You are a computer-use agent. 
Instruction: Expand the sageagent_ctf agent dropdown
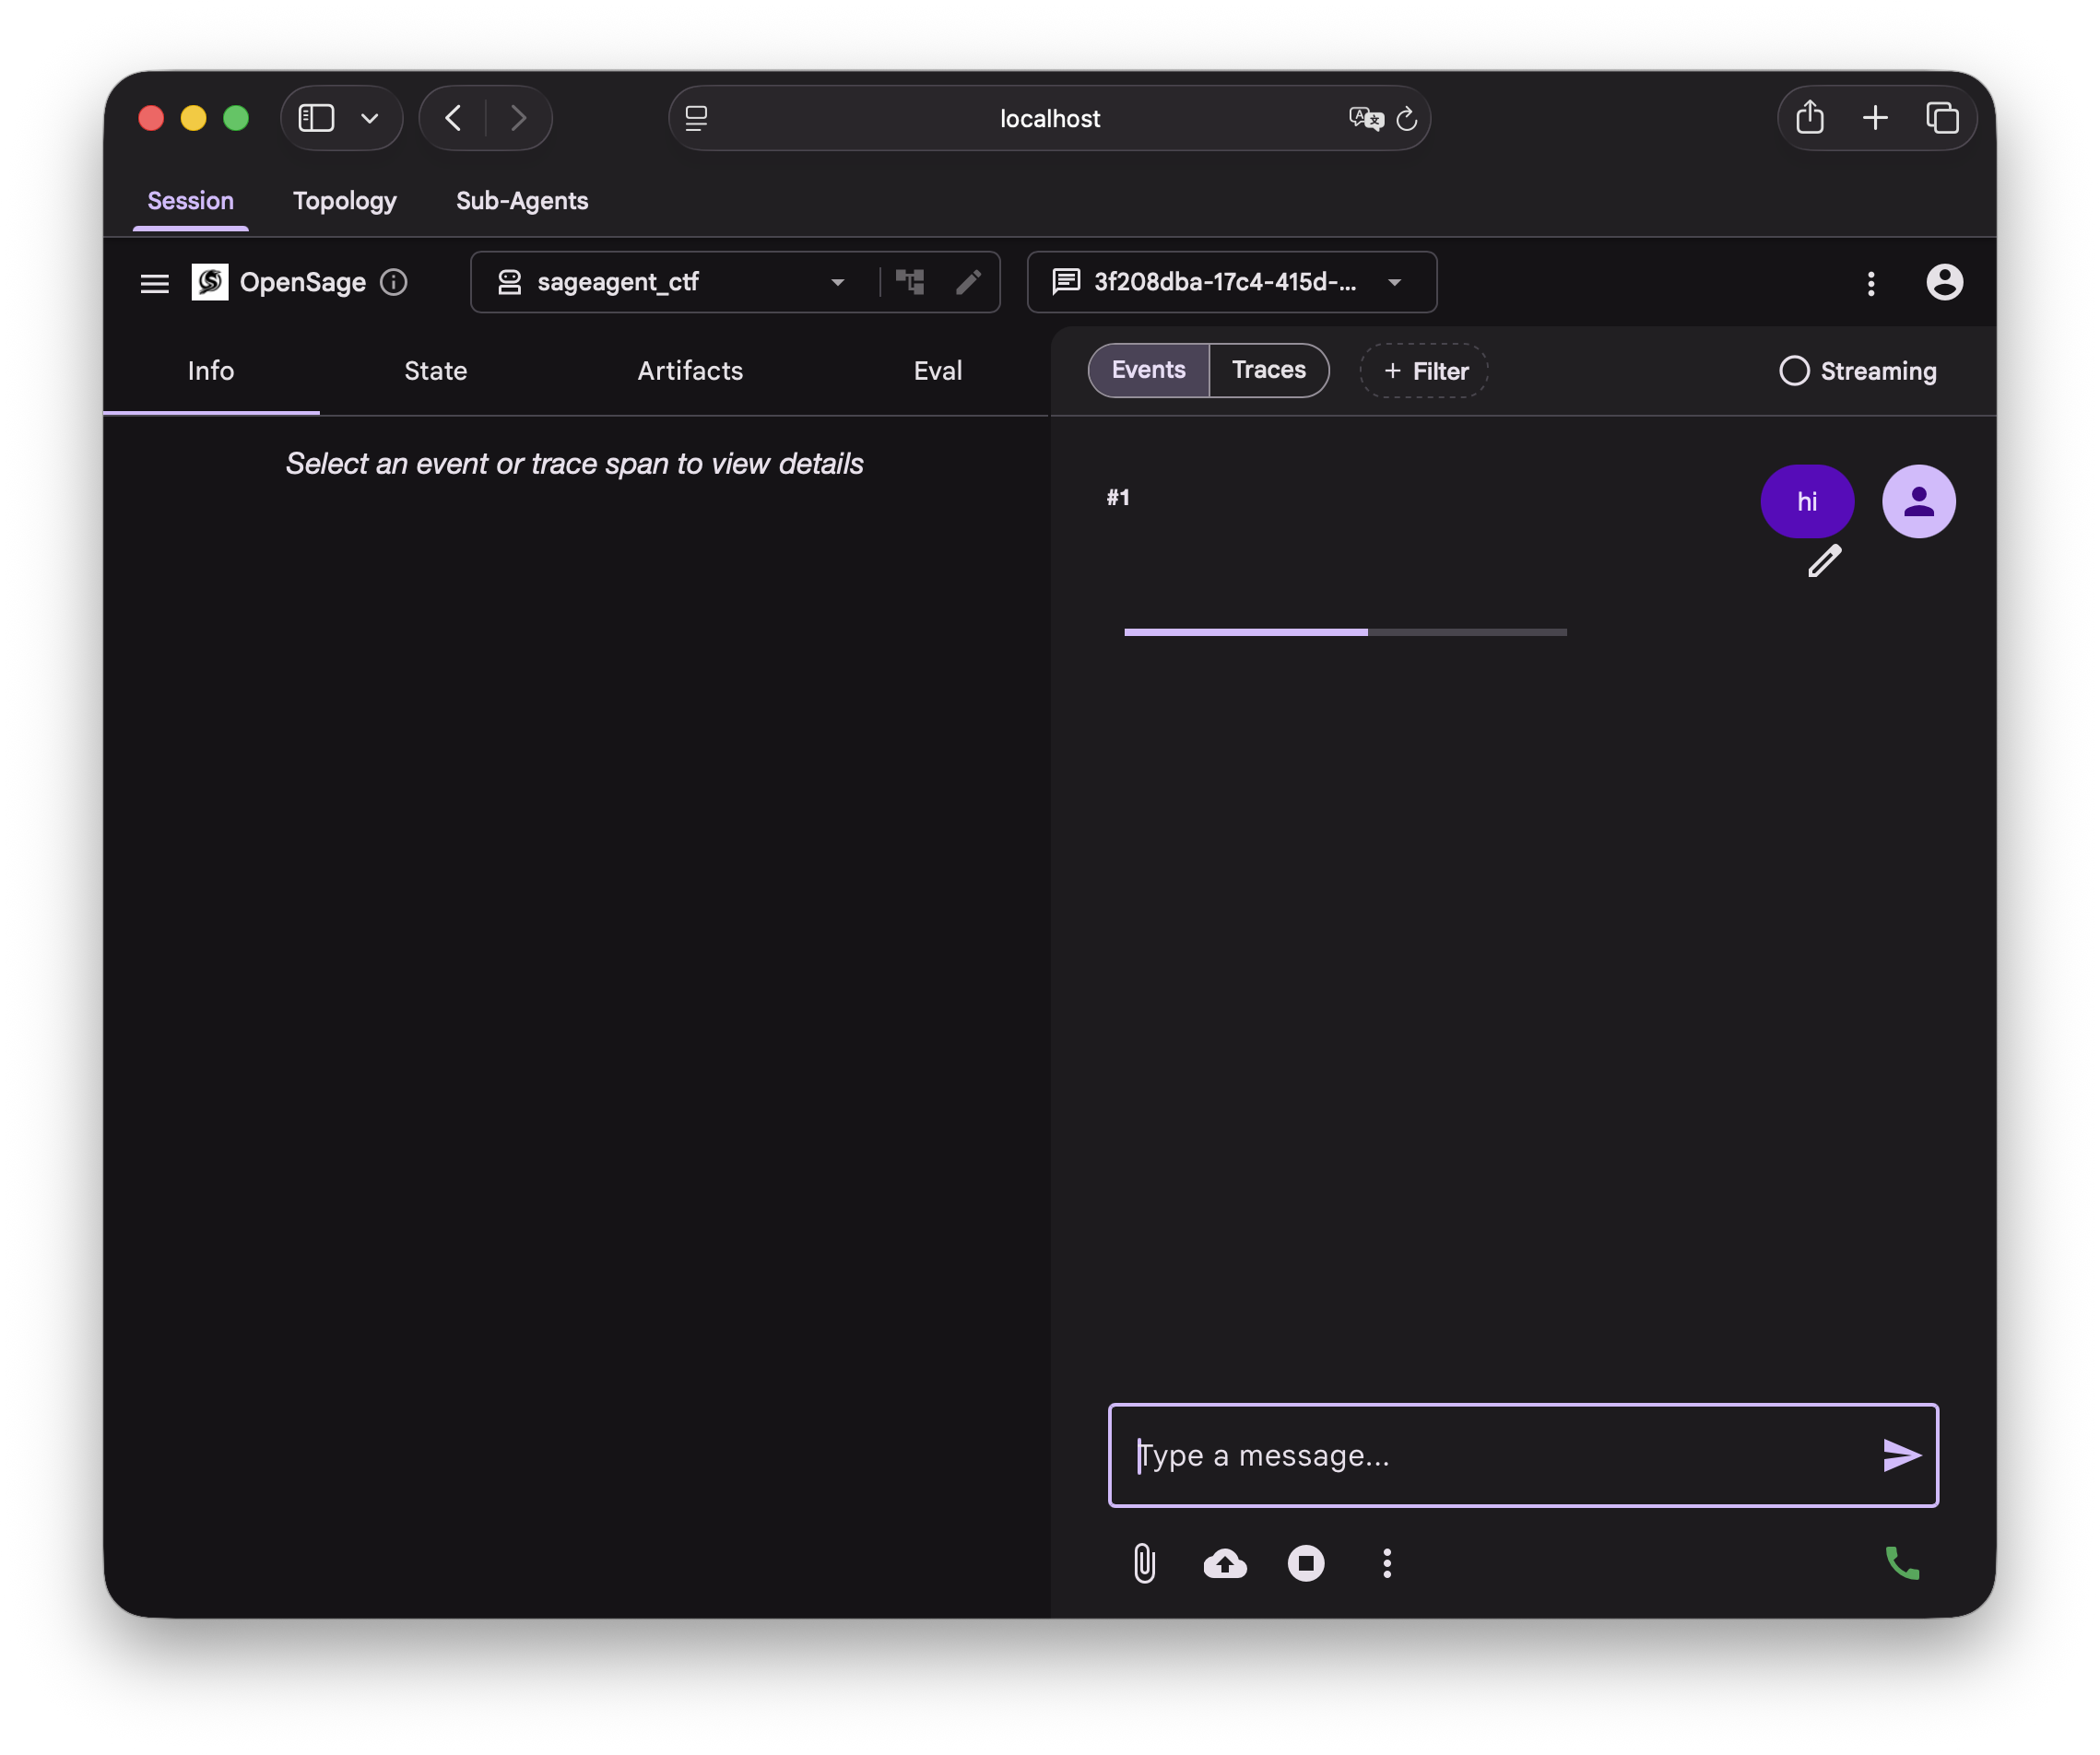point(838,283)
